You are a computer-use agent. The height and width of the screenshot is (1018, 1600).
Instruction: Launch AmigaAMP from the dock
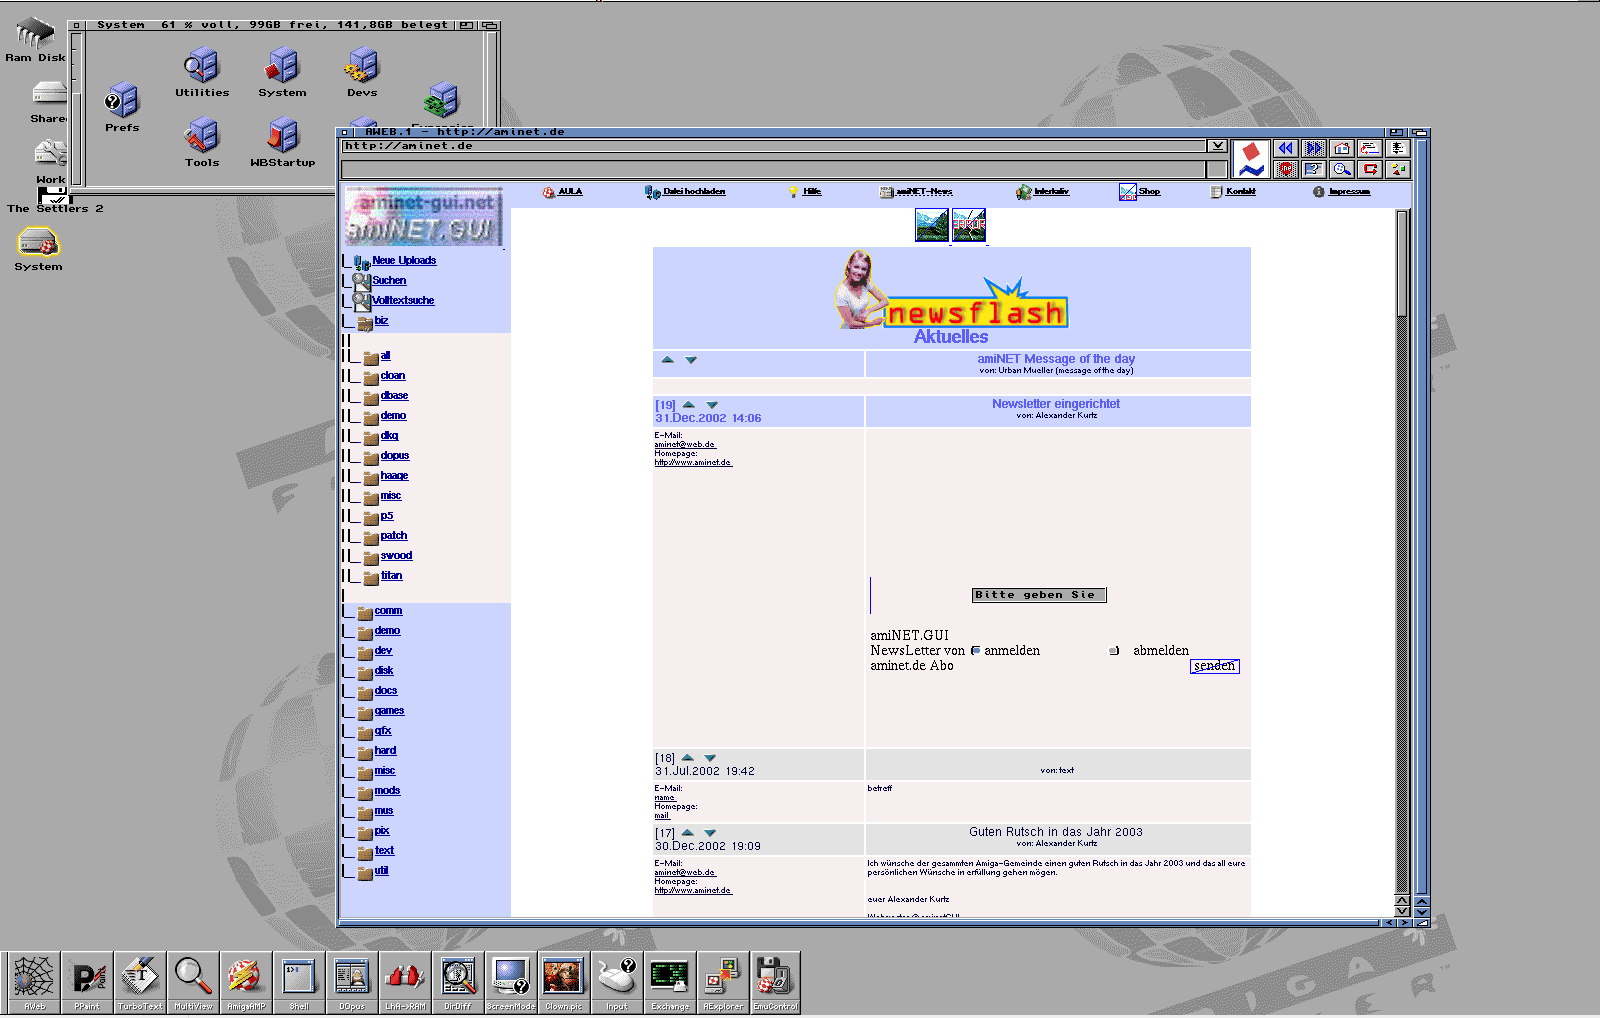pos(245,978)
